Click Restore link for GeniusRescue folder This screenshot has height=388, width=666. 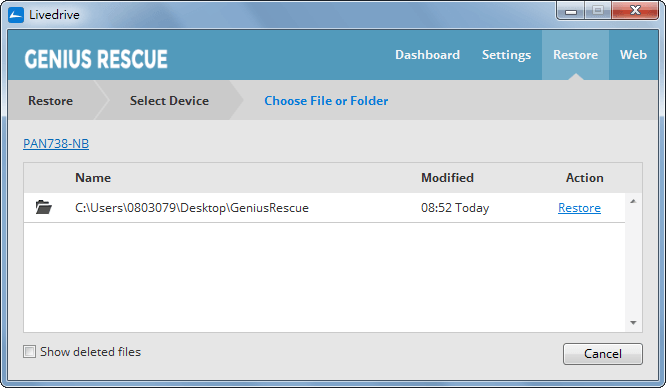pyautogui.click(x=579, y=208)
